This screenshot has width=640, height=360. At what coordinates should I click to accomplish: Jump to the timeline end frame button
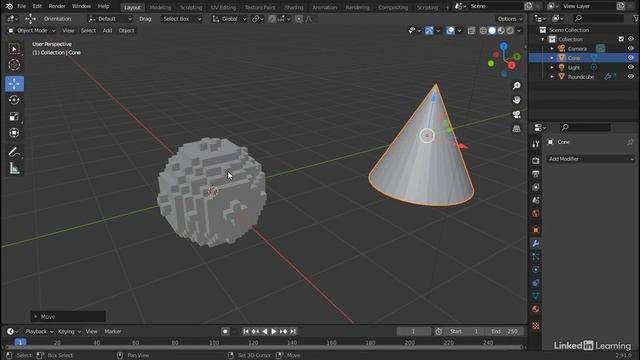point(293,331)
